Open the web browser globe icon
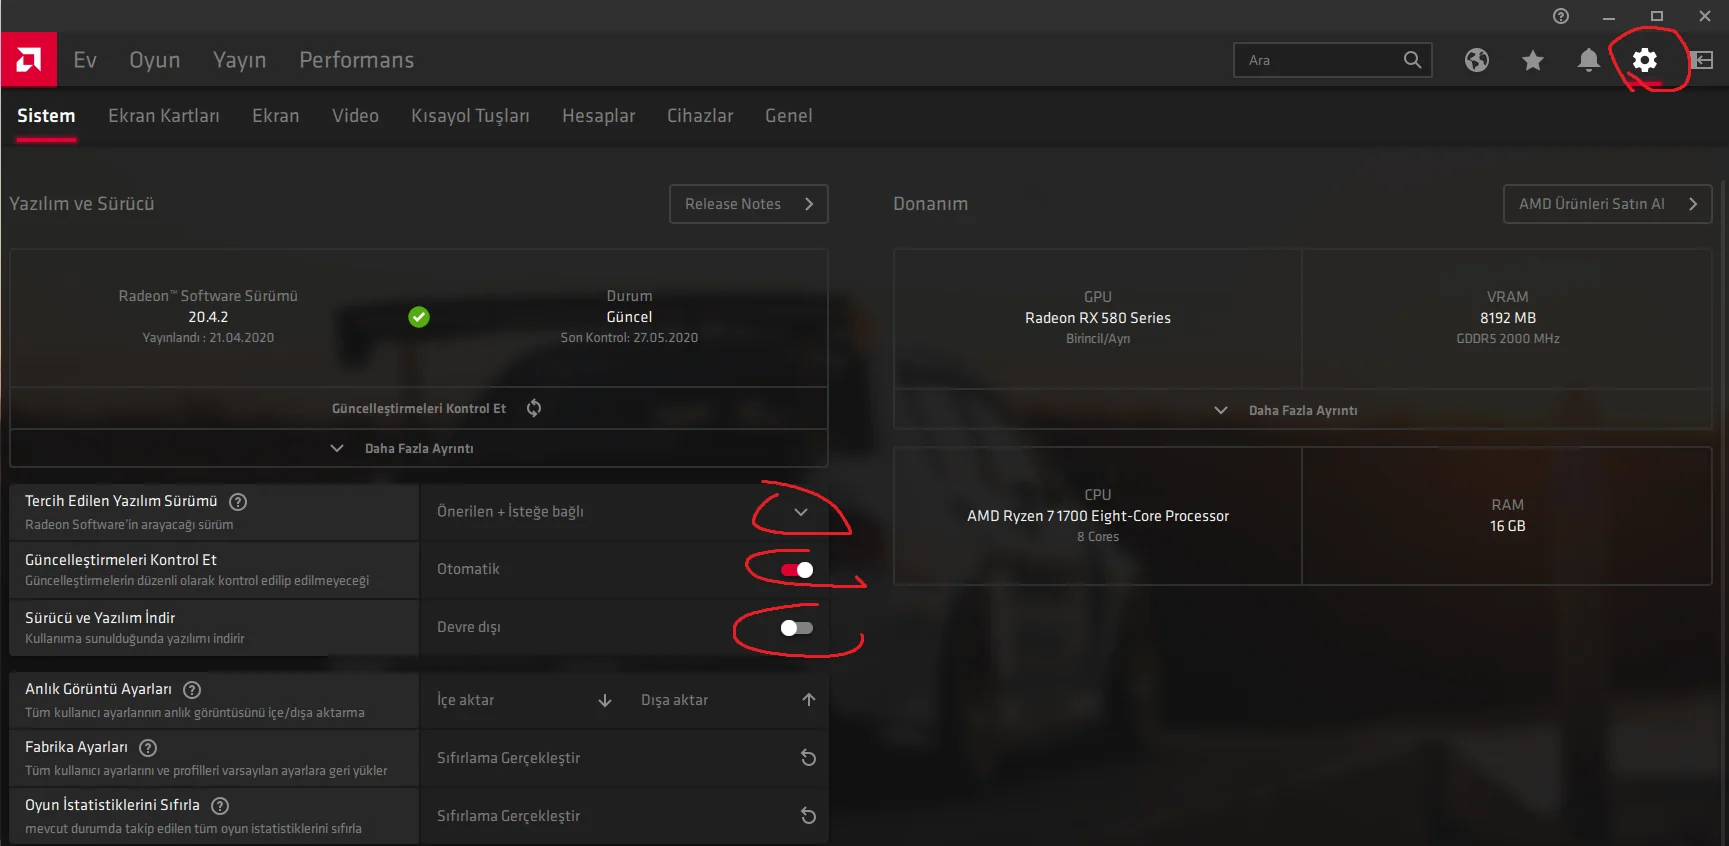This screenshot has height=846, width=1729. pyautogui.click(x=1476, y=60)
